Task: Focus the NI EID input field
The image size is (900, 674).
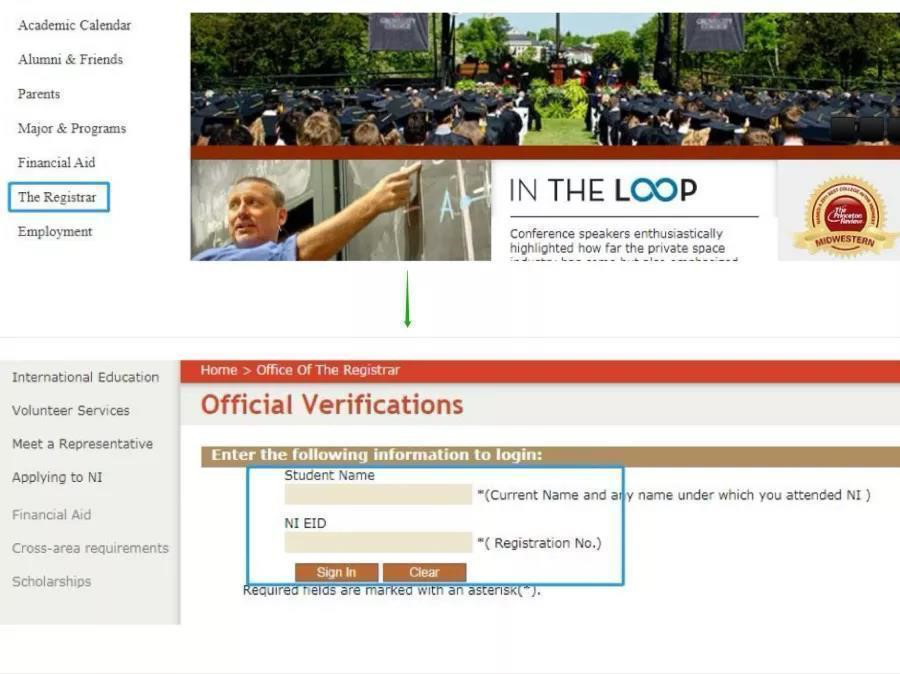Action: 378,543
